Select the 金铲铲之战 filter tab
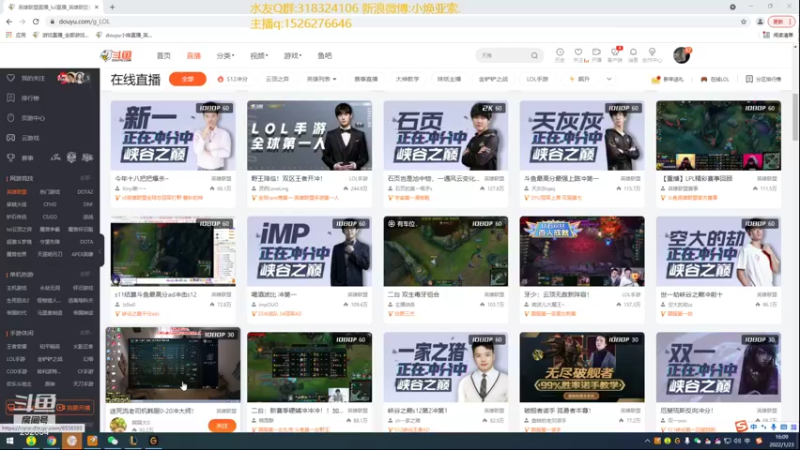 pos(493,79)
